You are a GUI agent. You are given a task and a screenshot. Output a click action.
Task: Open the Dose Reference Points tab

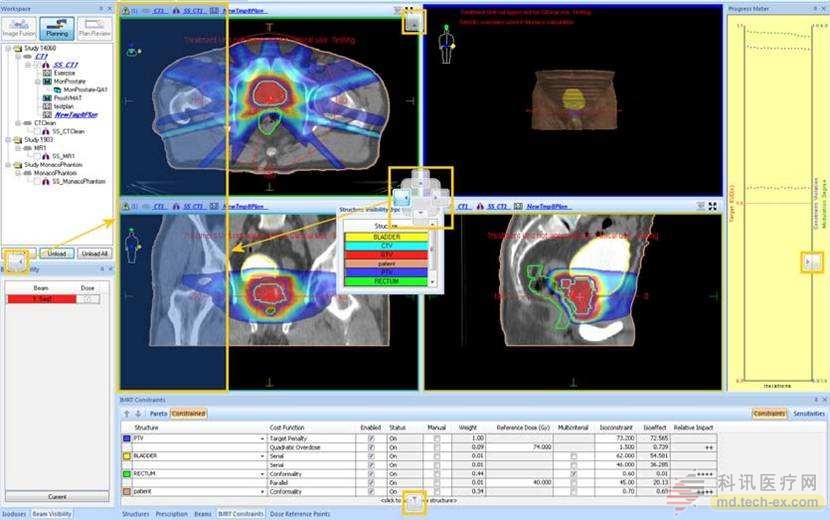click(300, 514)
